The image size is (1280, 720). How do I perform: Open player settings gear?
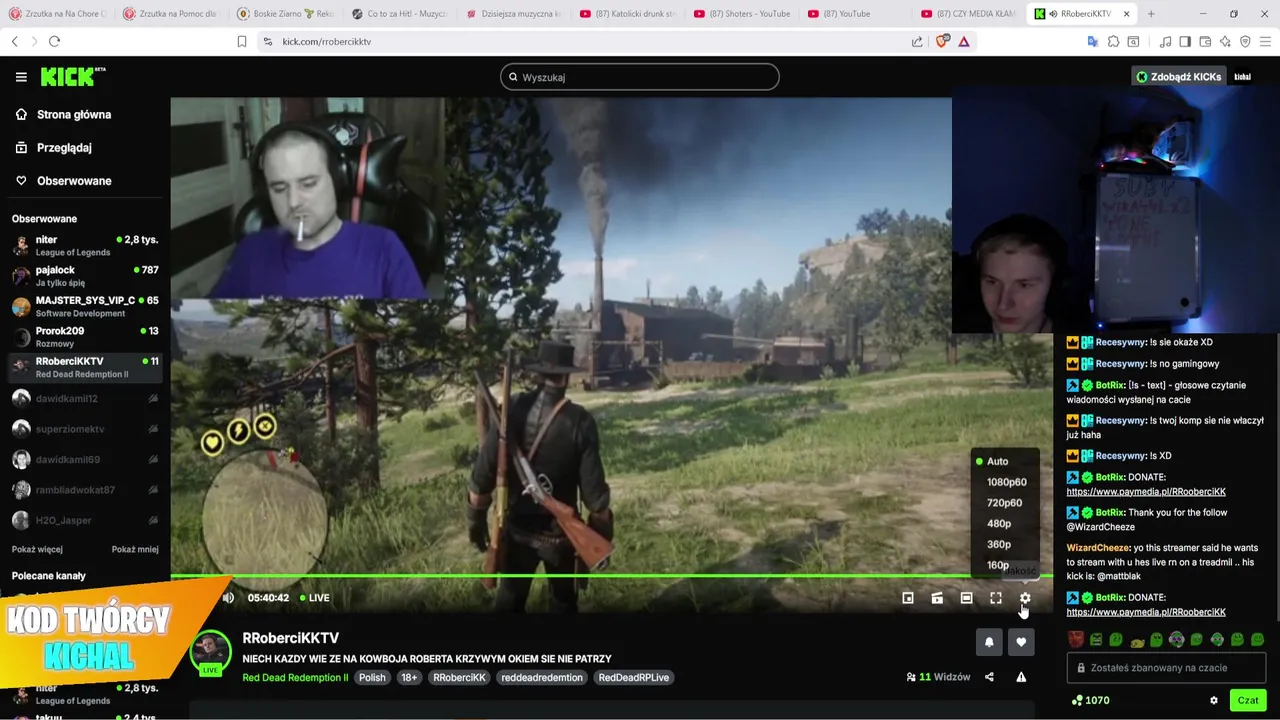point(1025,598)
